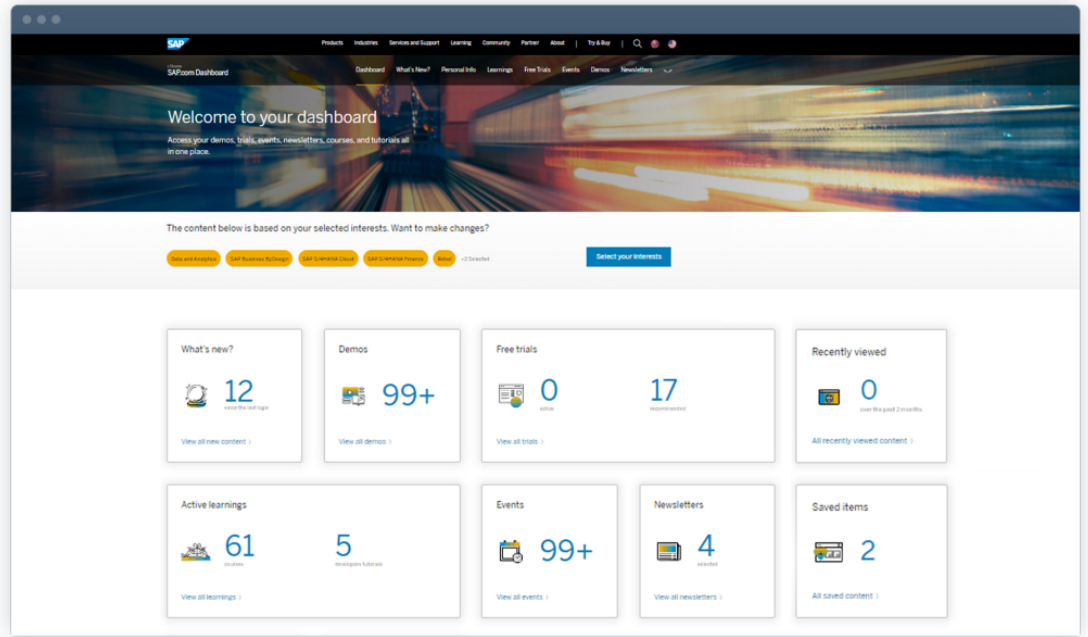Image resolution: width=1088 pixels, height=637 pixels.
Task: Open the About menu
Action: point(557,43)
